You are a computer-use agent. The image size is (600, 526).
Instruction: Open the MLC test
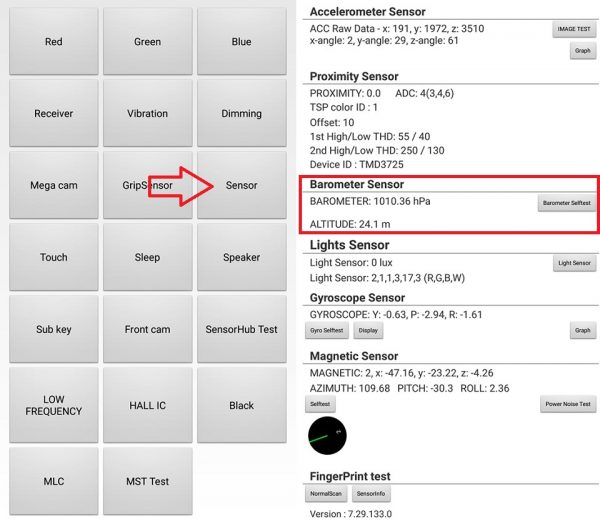coord(54,481)
